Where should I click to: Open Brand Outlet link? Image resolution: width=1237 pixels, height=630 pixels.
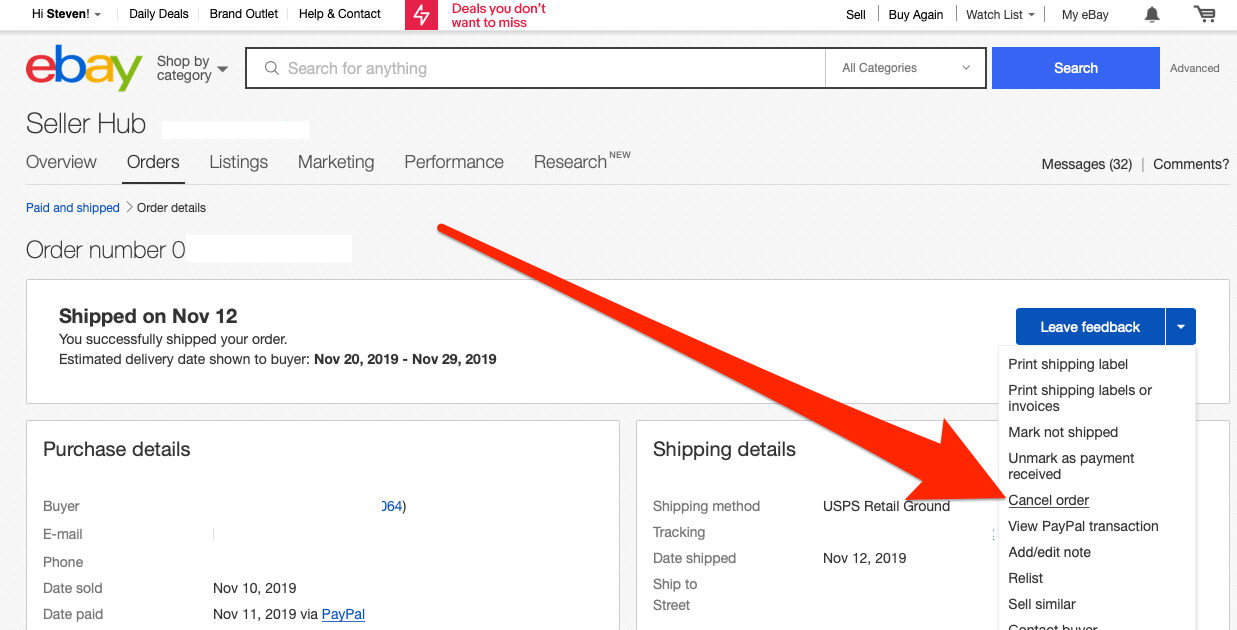pos(244,14)
